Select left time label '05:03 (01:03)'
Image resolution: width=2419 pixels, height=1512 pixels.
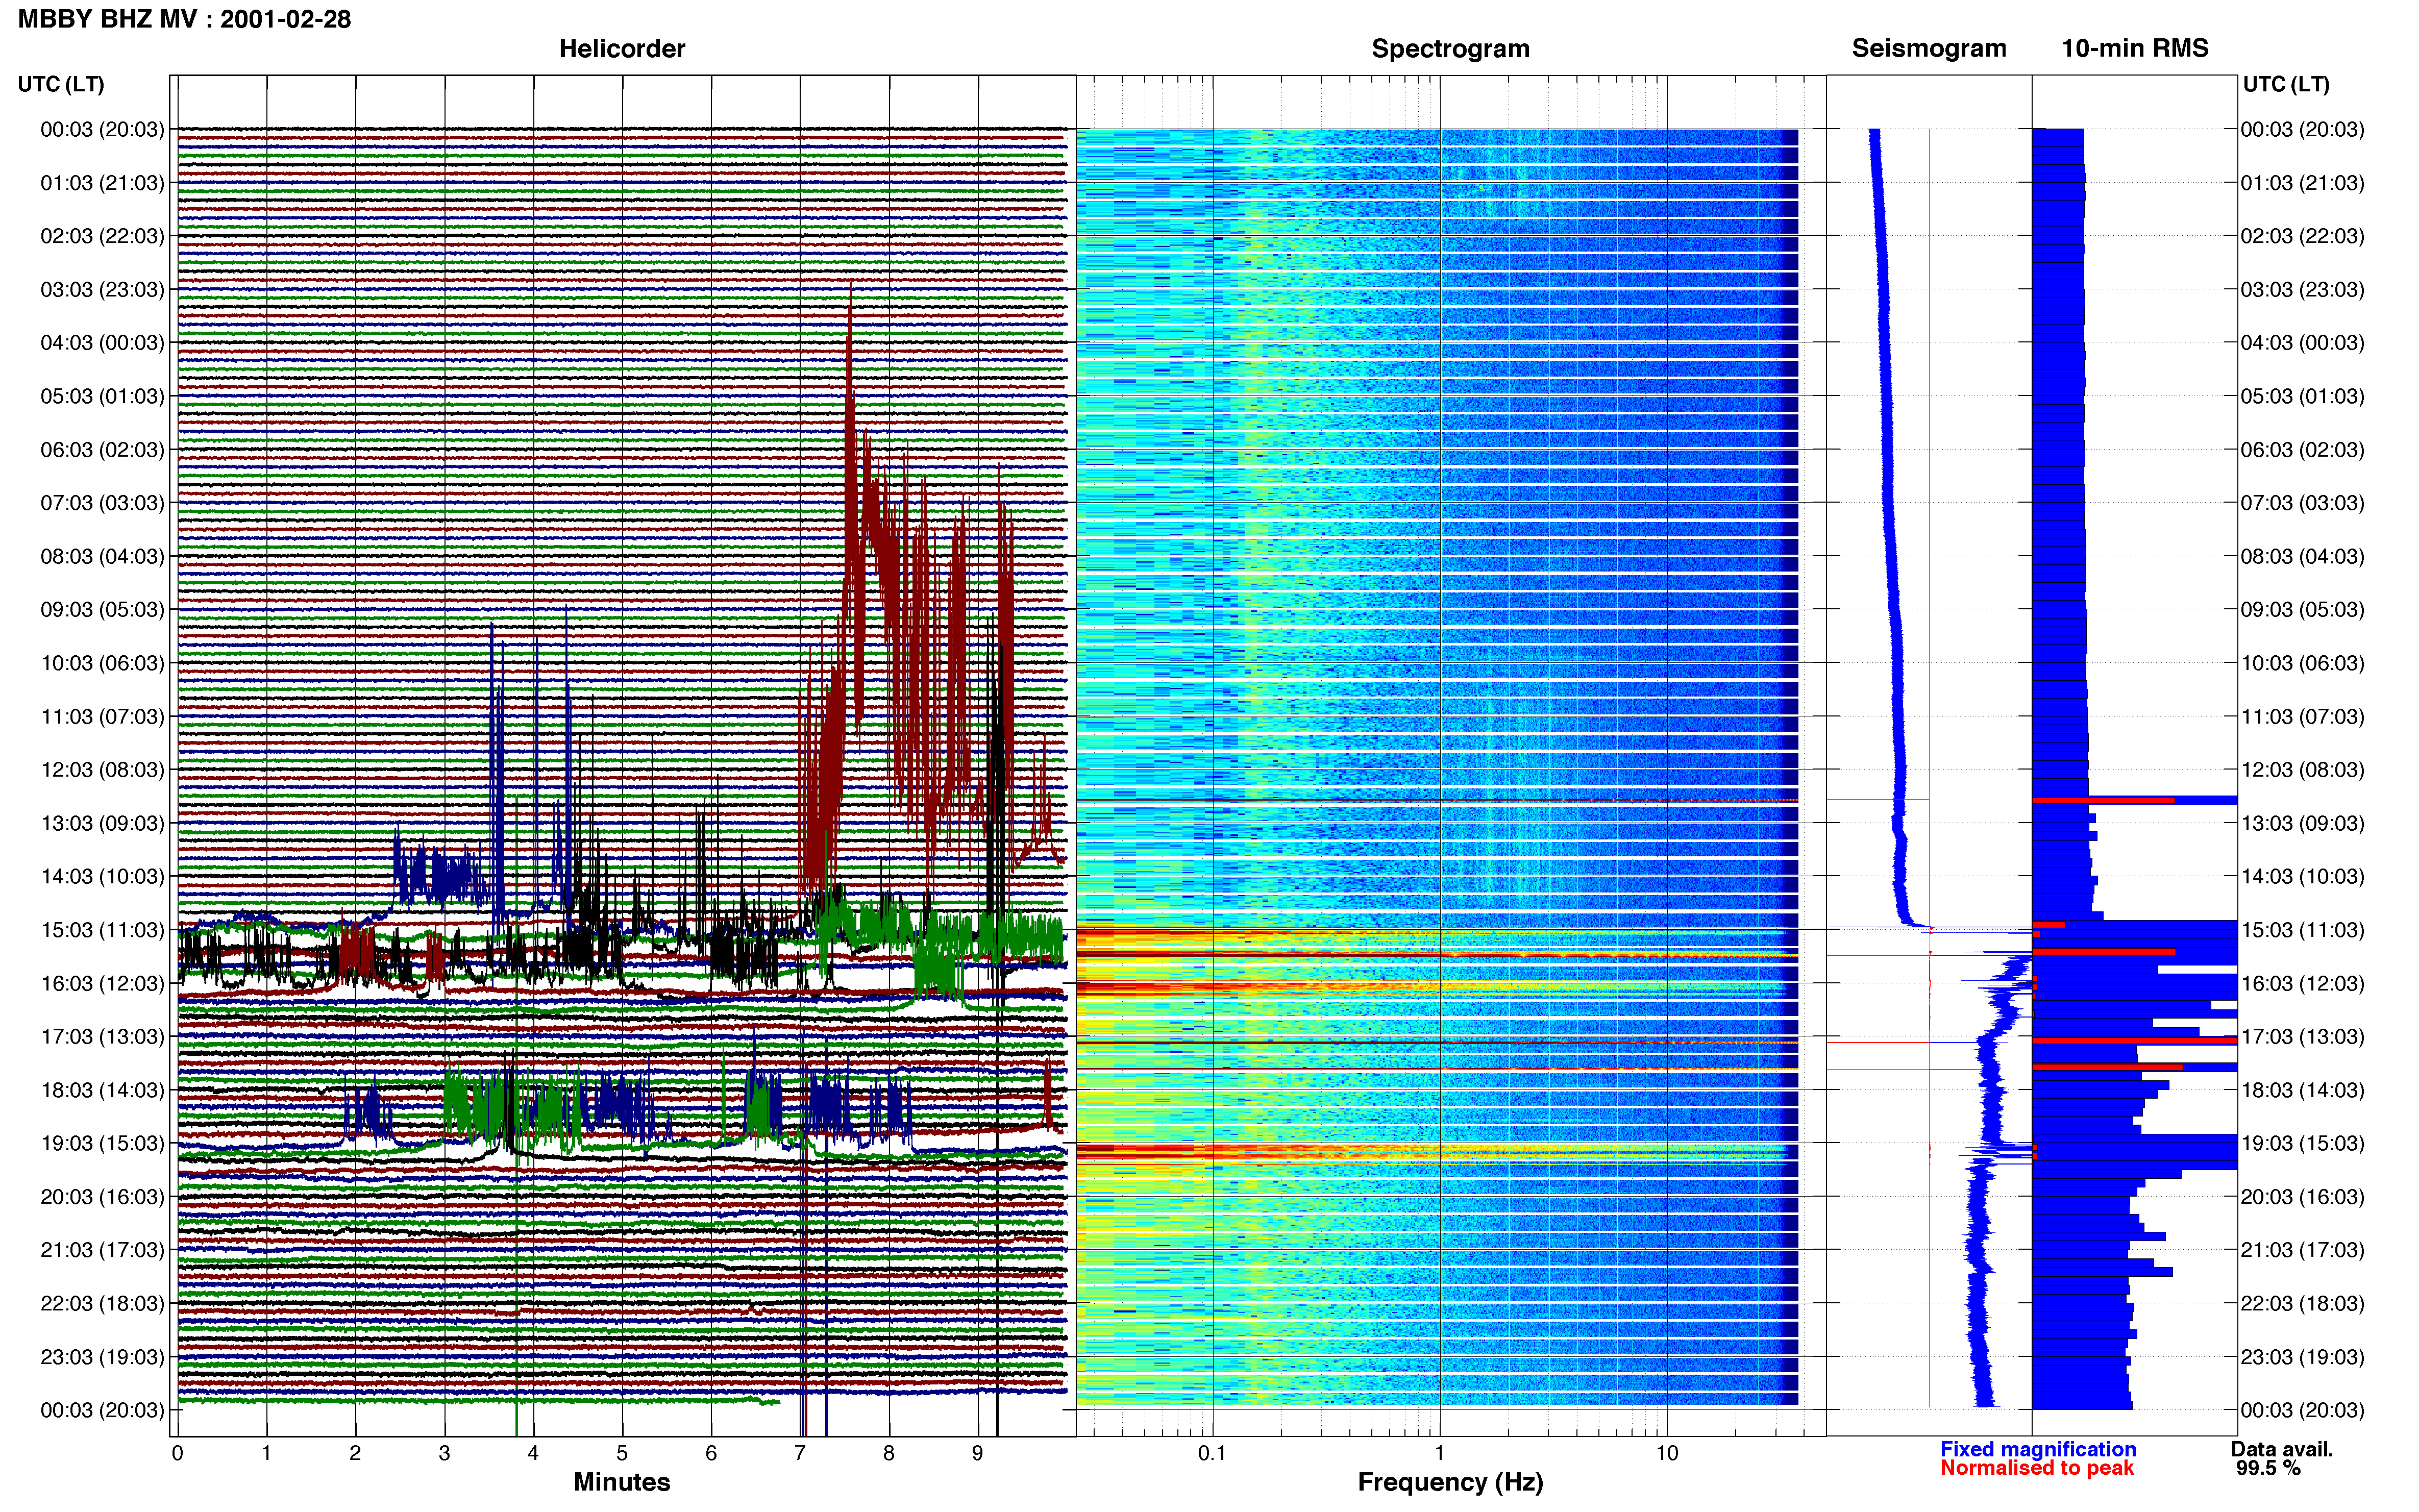[102, 396]
